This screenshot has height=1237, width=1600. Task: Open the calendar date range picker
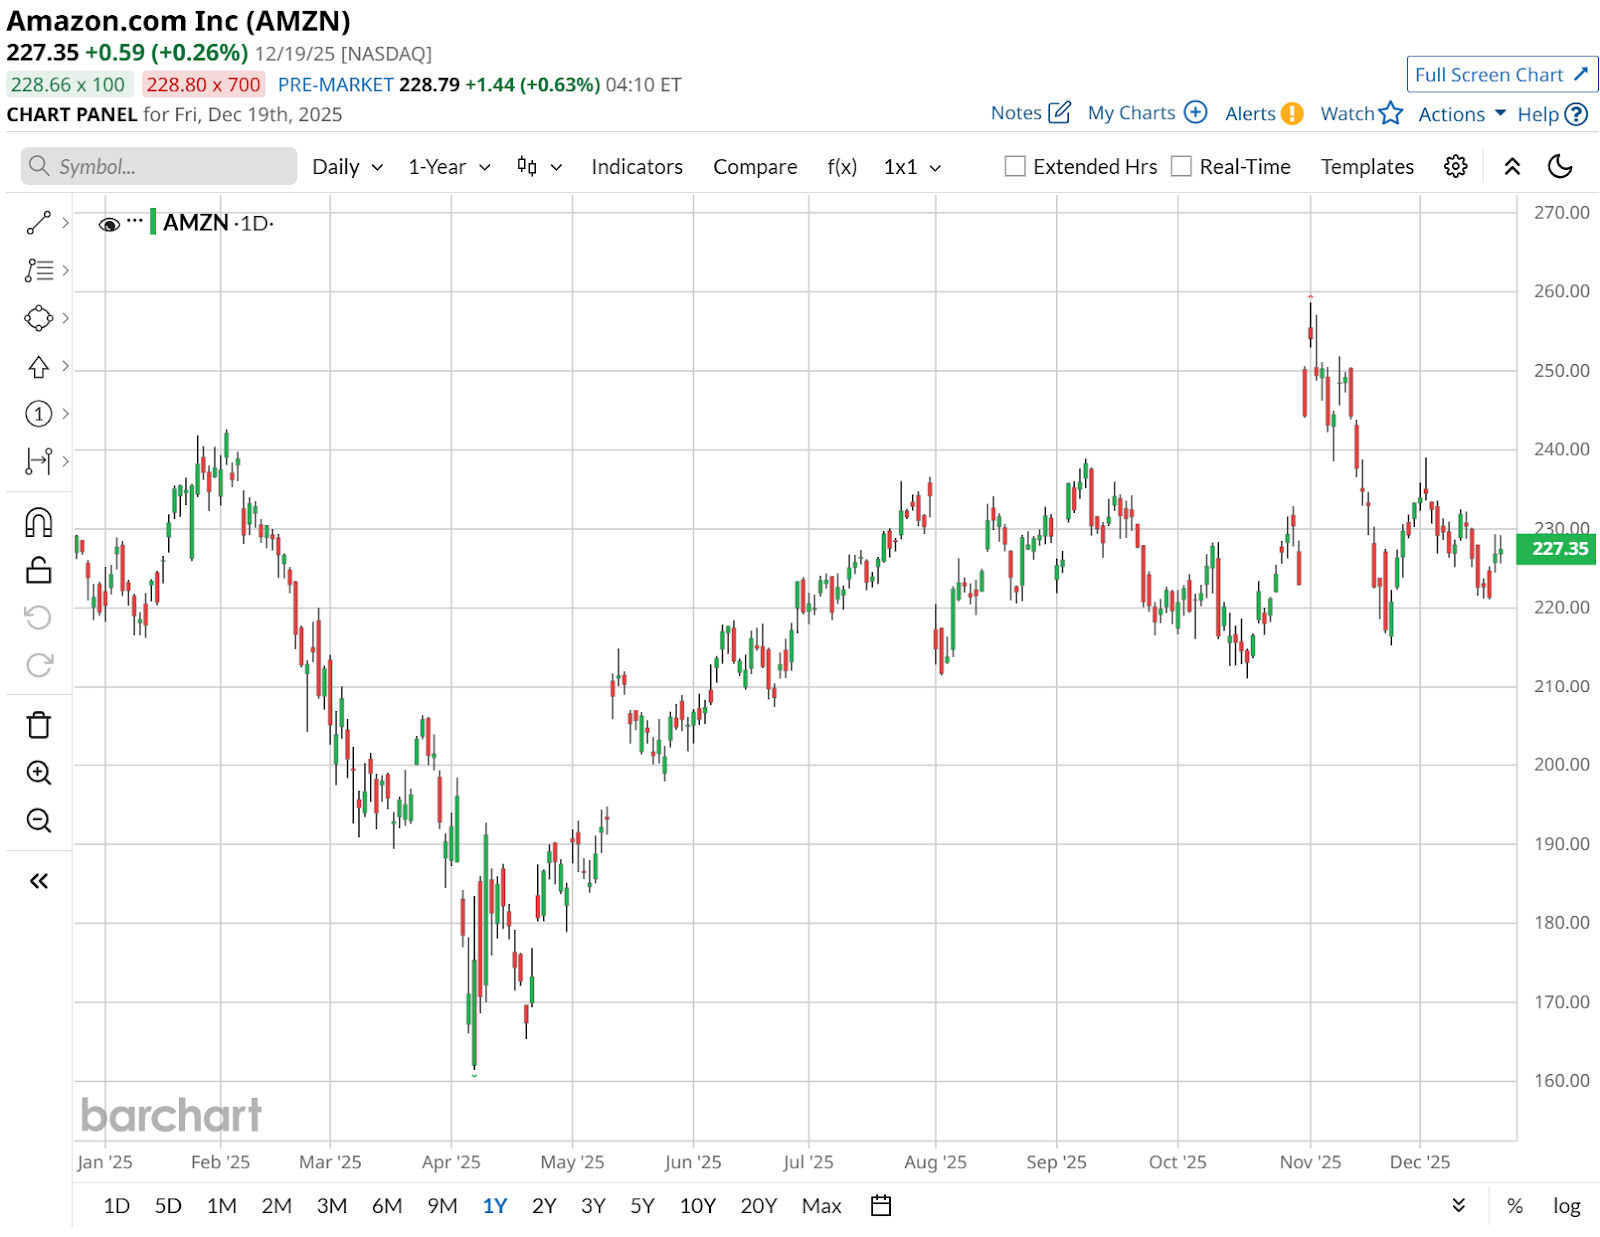(x=881, y=1206)
